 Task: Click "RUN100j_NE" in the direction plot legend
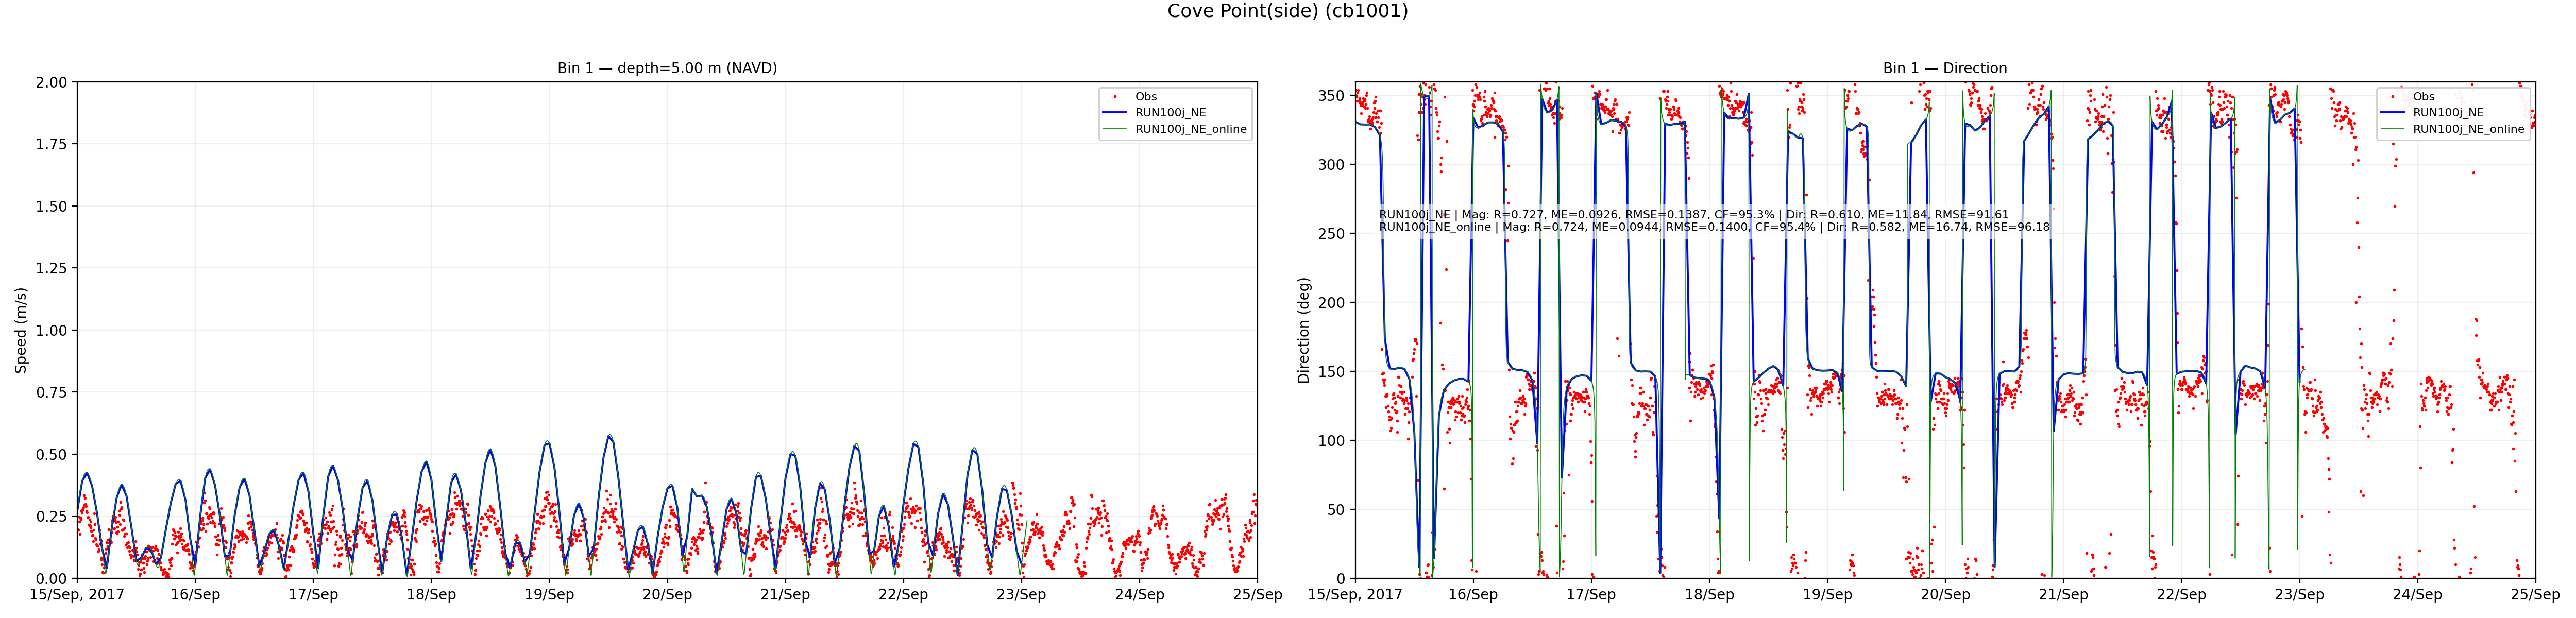(x=2448, y=113)
